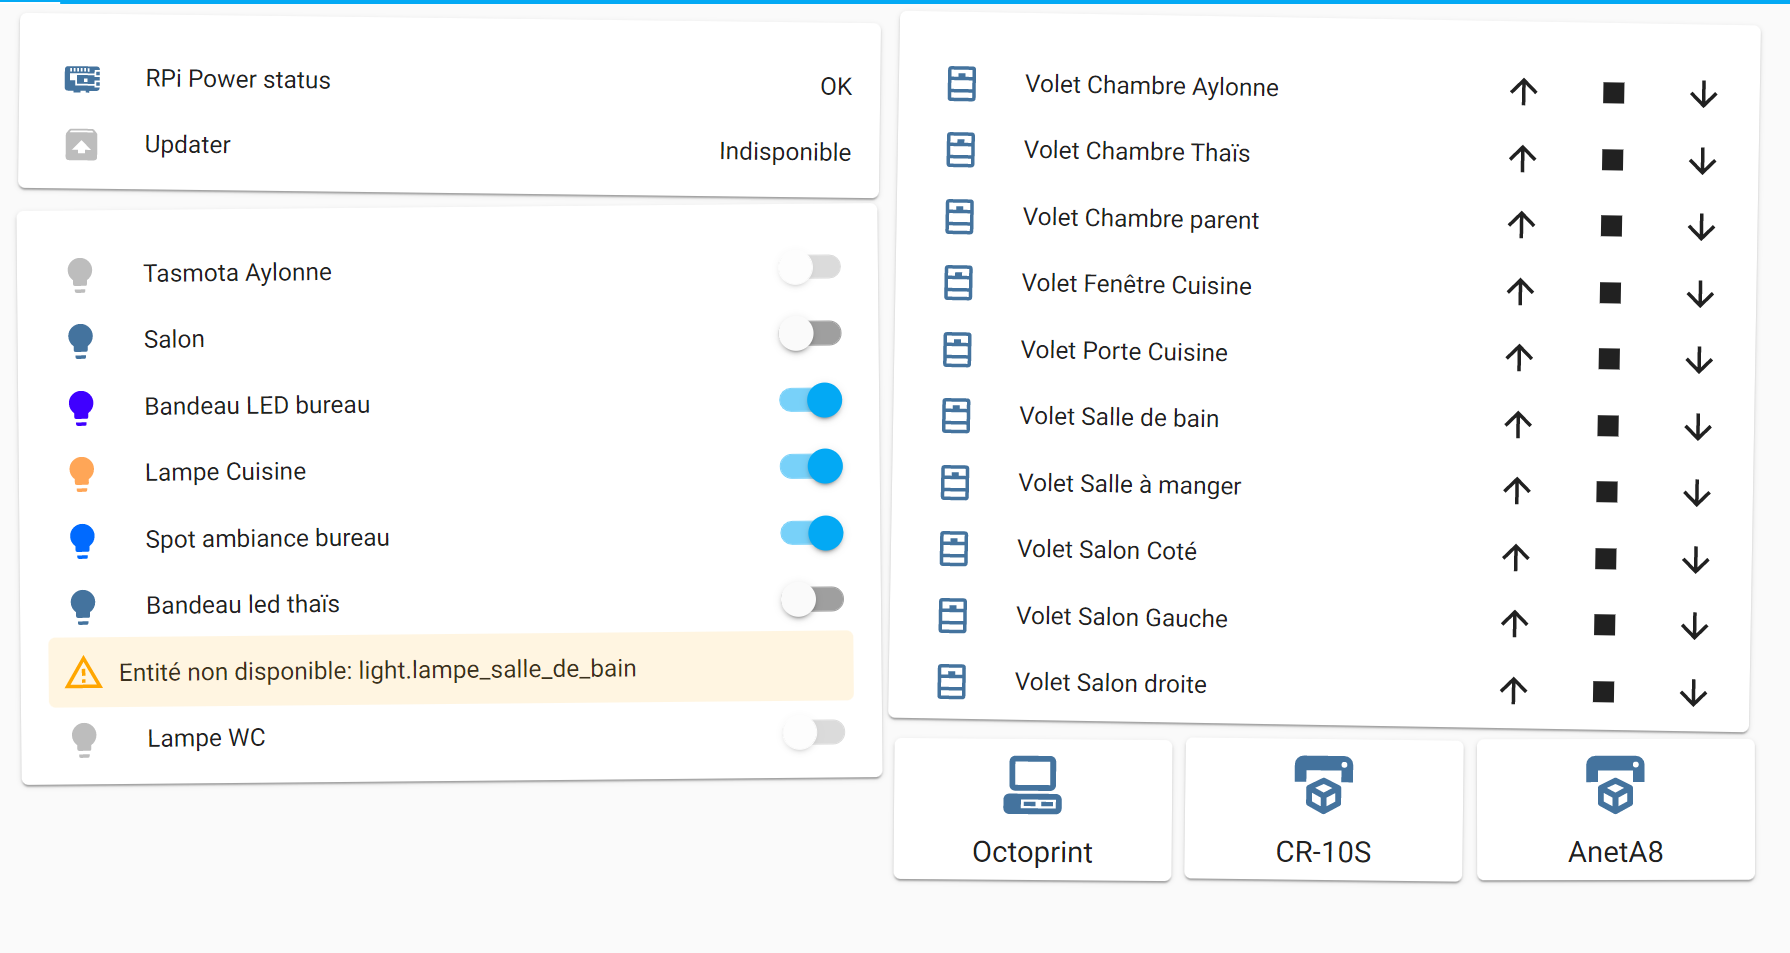Stop Volet Salon Gauche shutter
1790x953 pixels.
tap(1605, 625)
